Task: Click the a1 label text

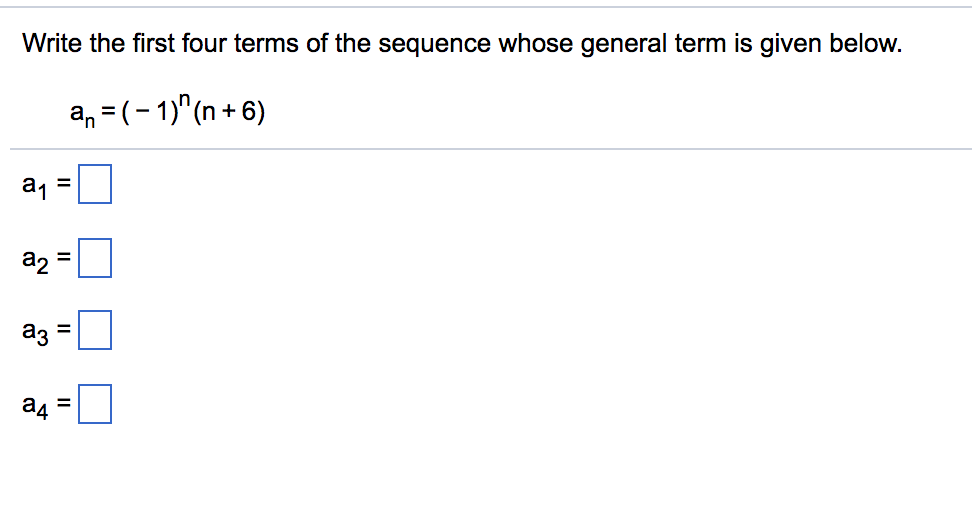Action: click(x=35, y=187)
